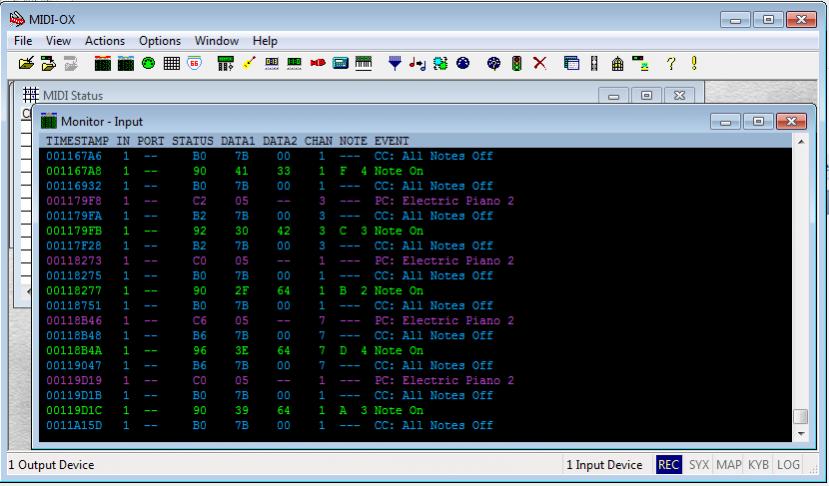The image size is (829, 486).
Task: Click '1 Output Device' in status bar
Action: pos(51,465)
